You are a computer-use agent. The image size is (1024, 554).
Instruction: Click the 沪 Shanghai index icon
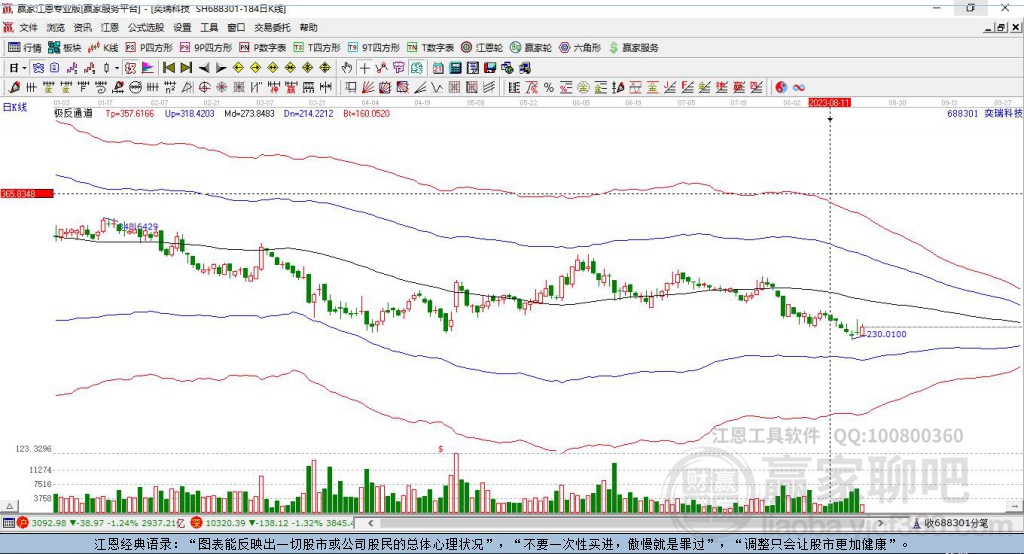(23, 523)
